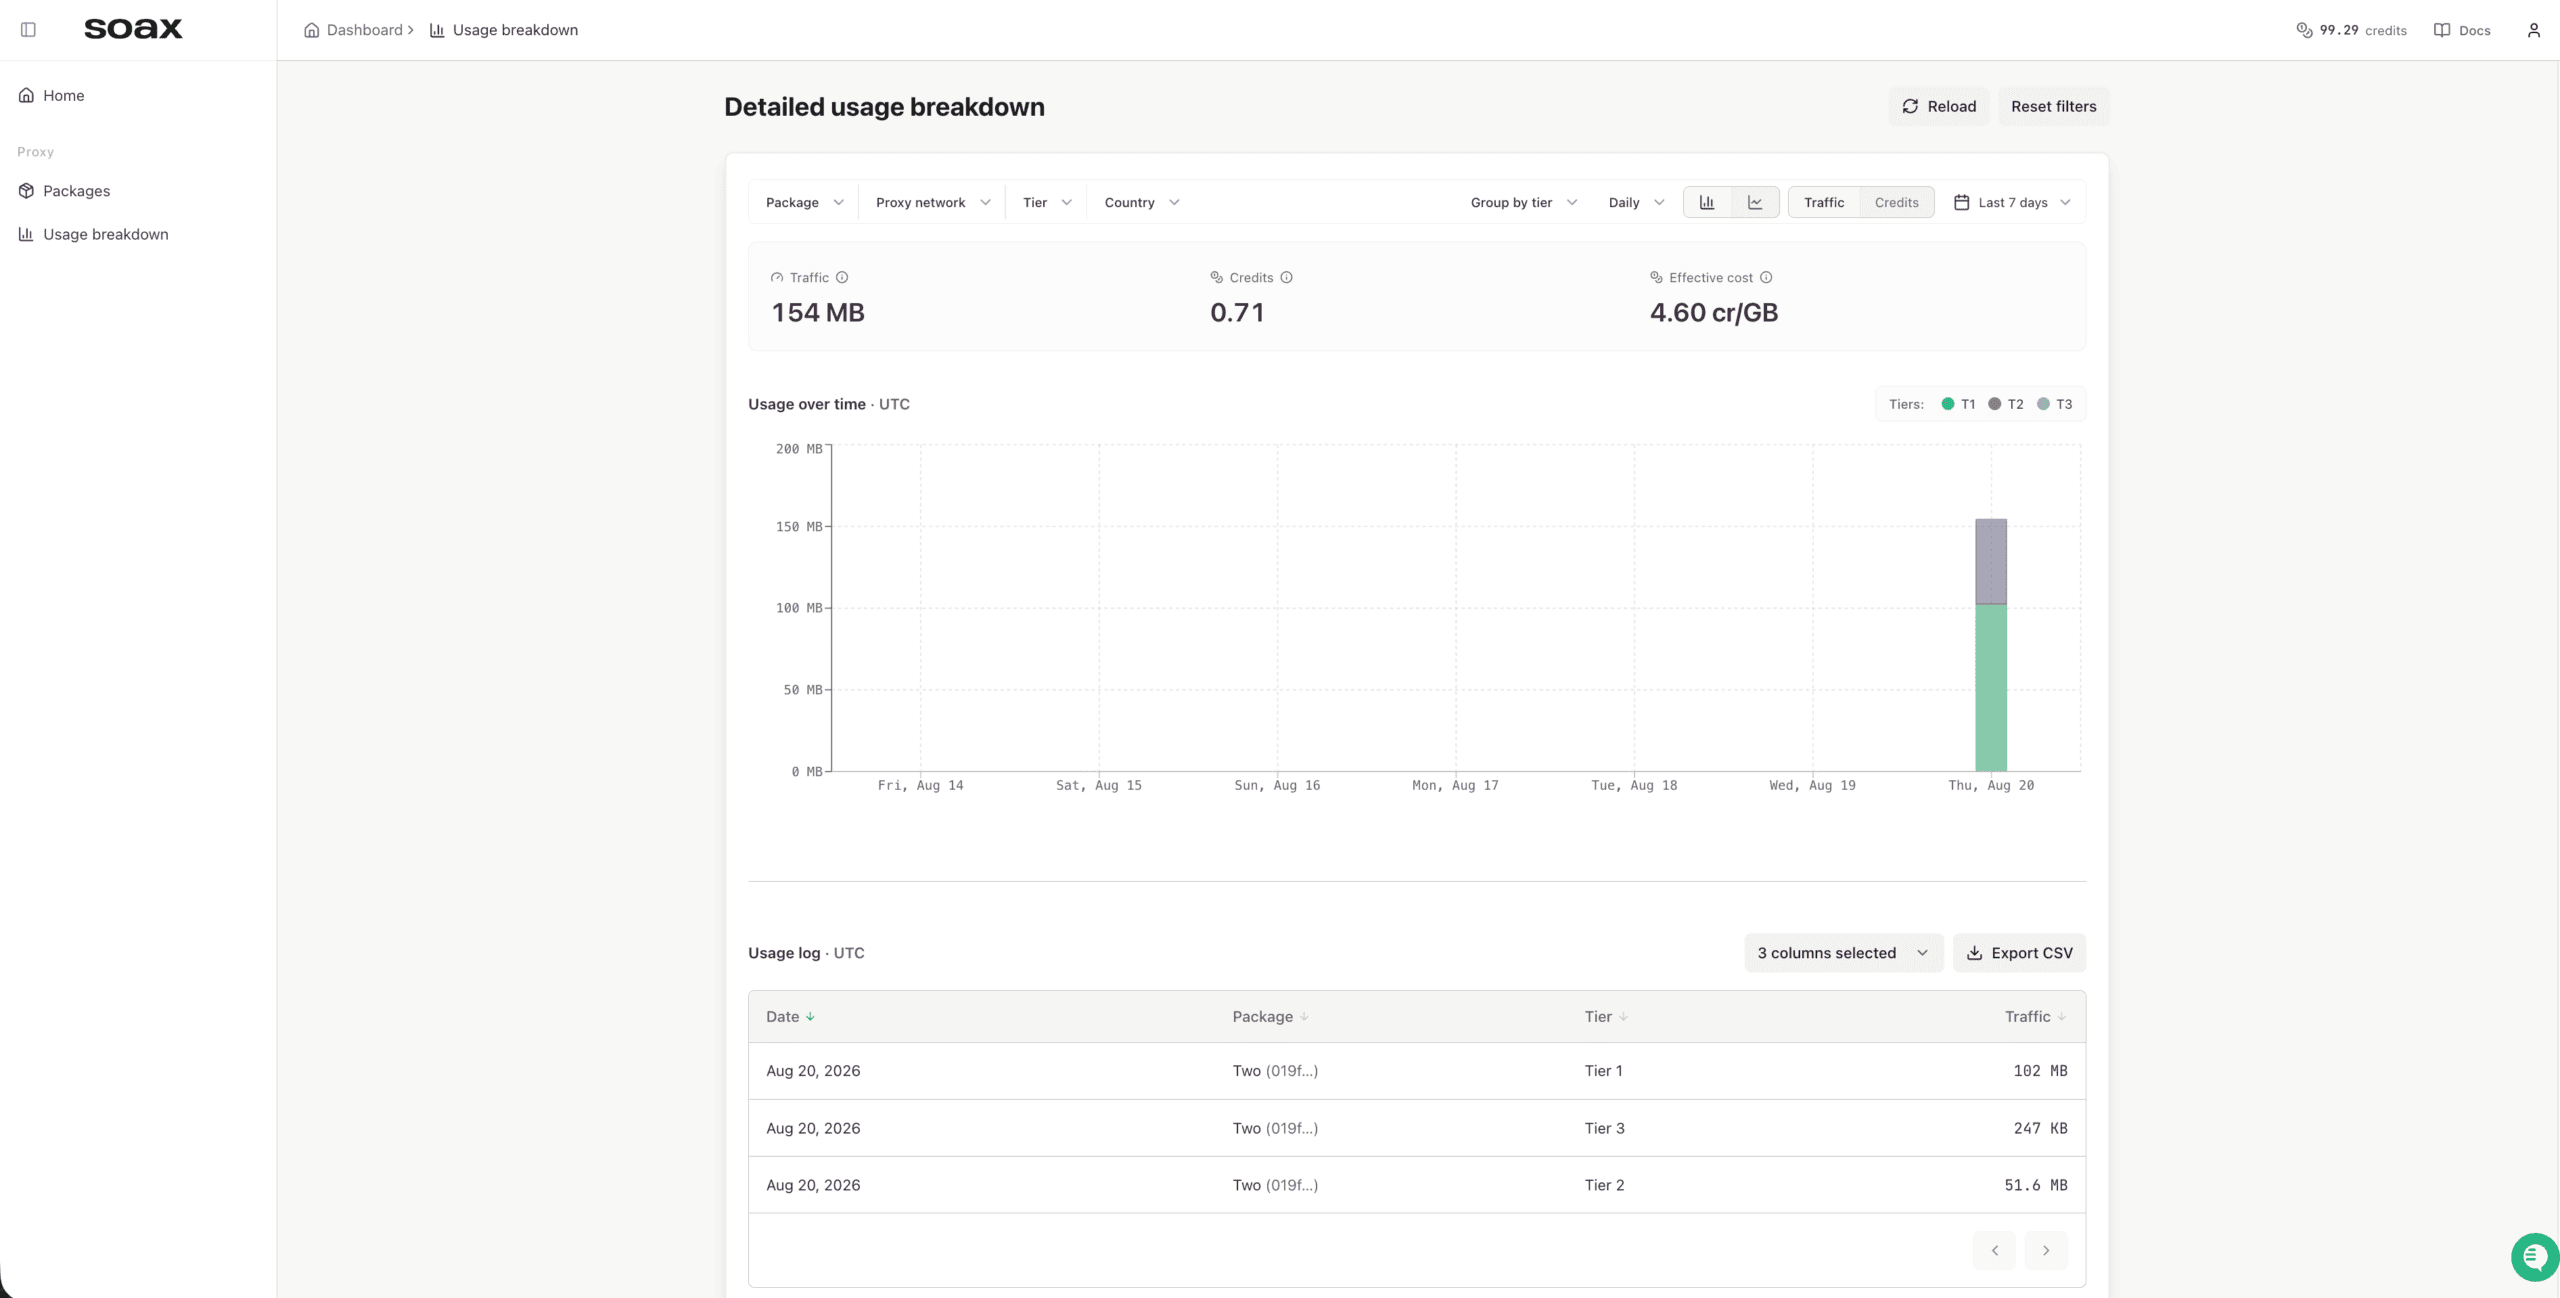The image size is (2560, 1298).
Task: Toggle T2 tier in chart legend
Action: tap(2005, 404)
